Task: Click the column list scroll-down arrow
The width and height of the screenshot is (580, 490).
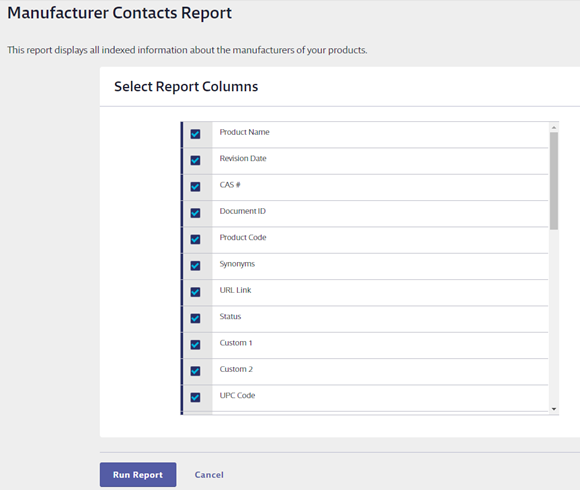Action: tap(554, 409)
